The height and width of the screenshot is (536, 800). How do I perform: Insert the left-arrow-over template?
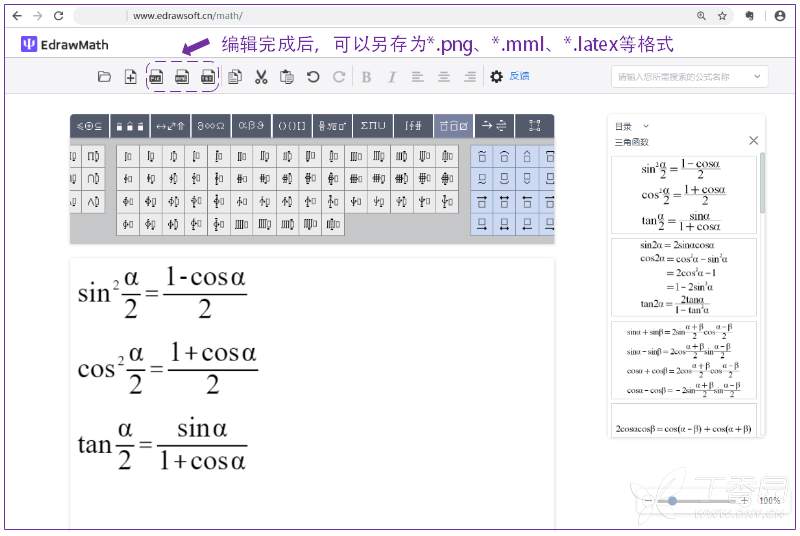(x=527, y=201)
